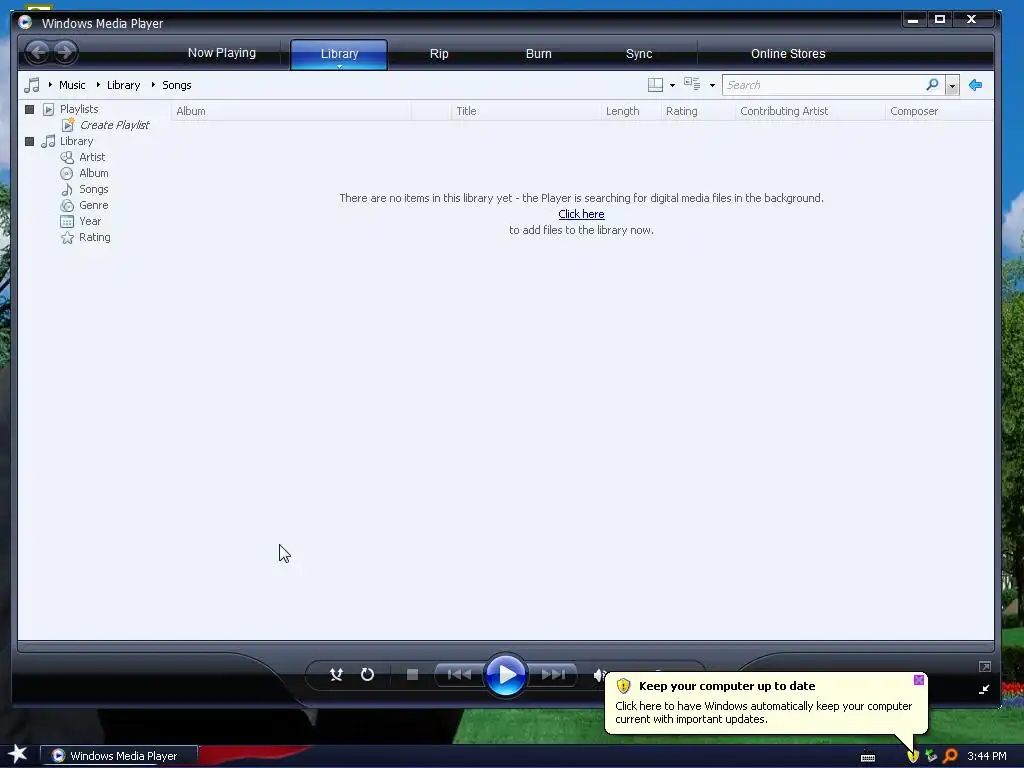The height and width of the screenshot is (768, 1024).
Task: Select Genre in the library tree
Action: (93, 205)
